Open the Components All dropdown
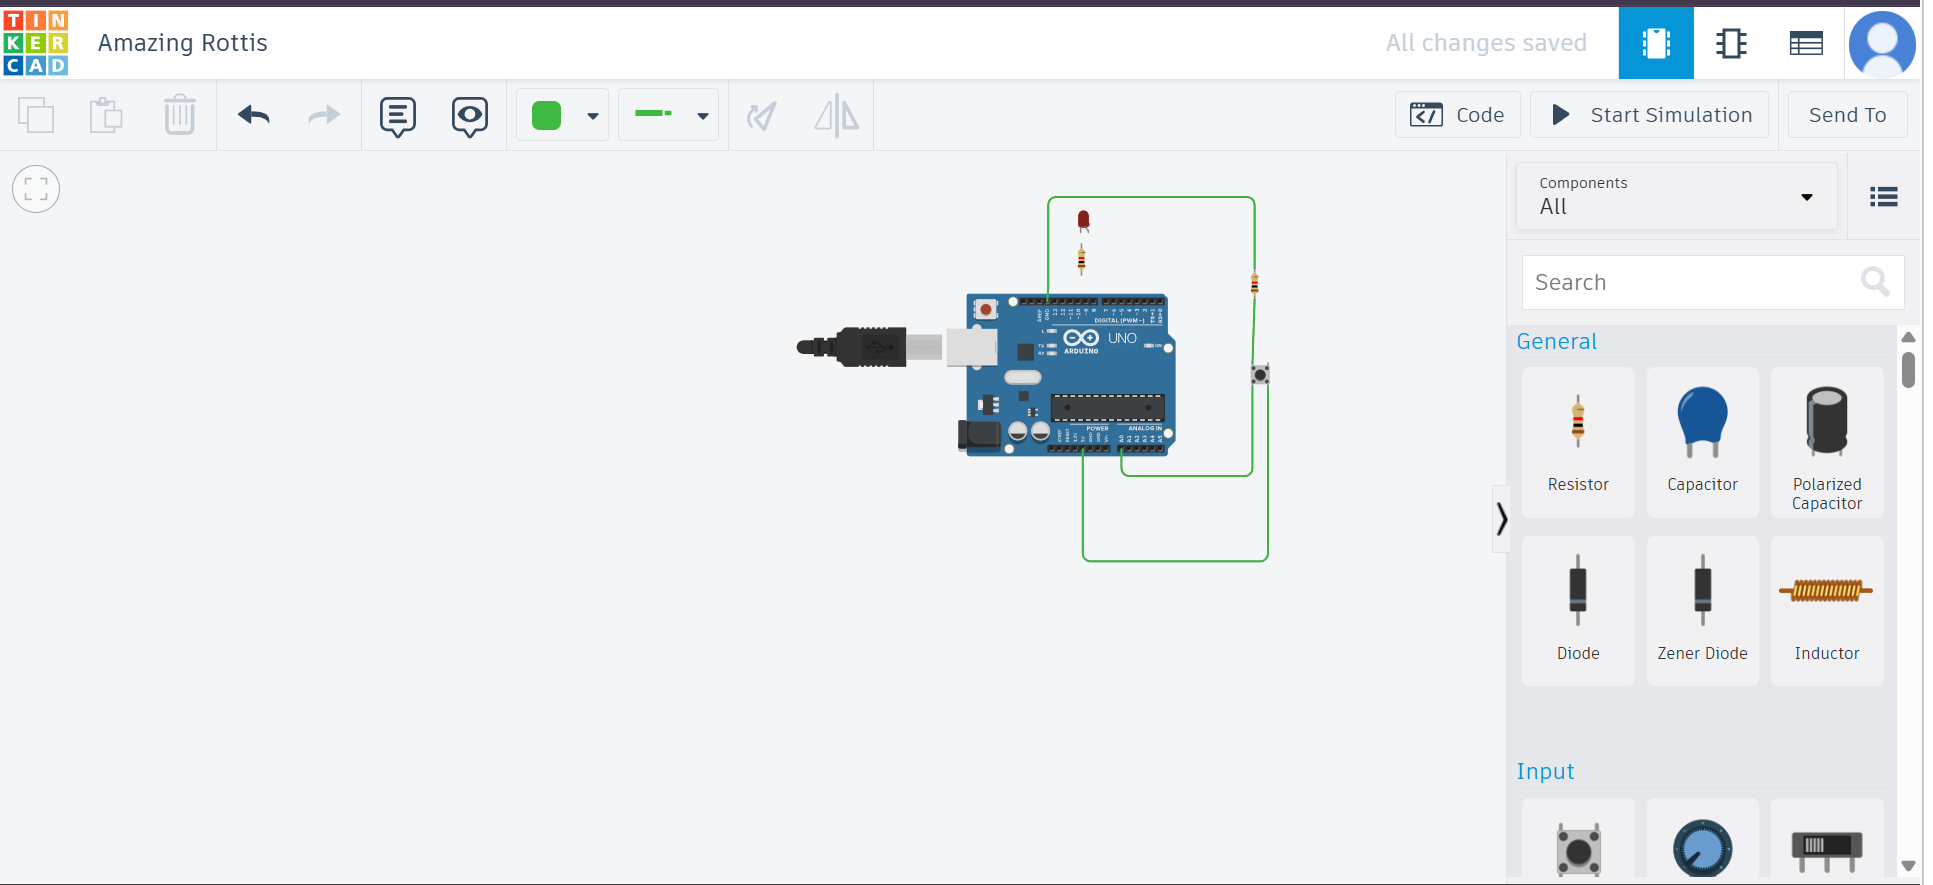The width and height of the screenshot is (1933, 885). tap(1677, 197)
